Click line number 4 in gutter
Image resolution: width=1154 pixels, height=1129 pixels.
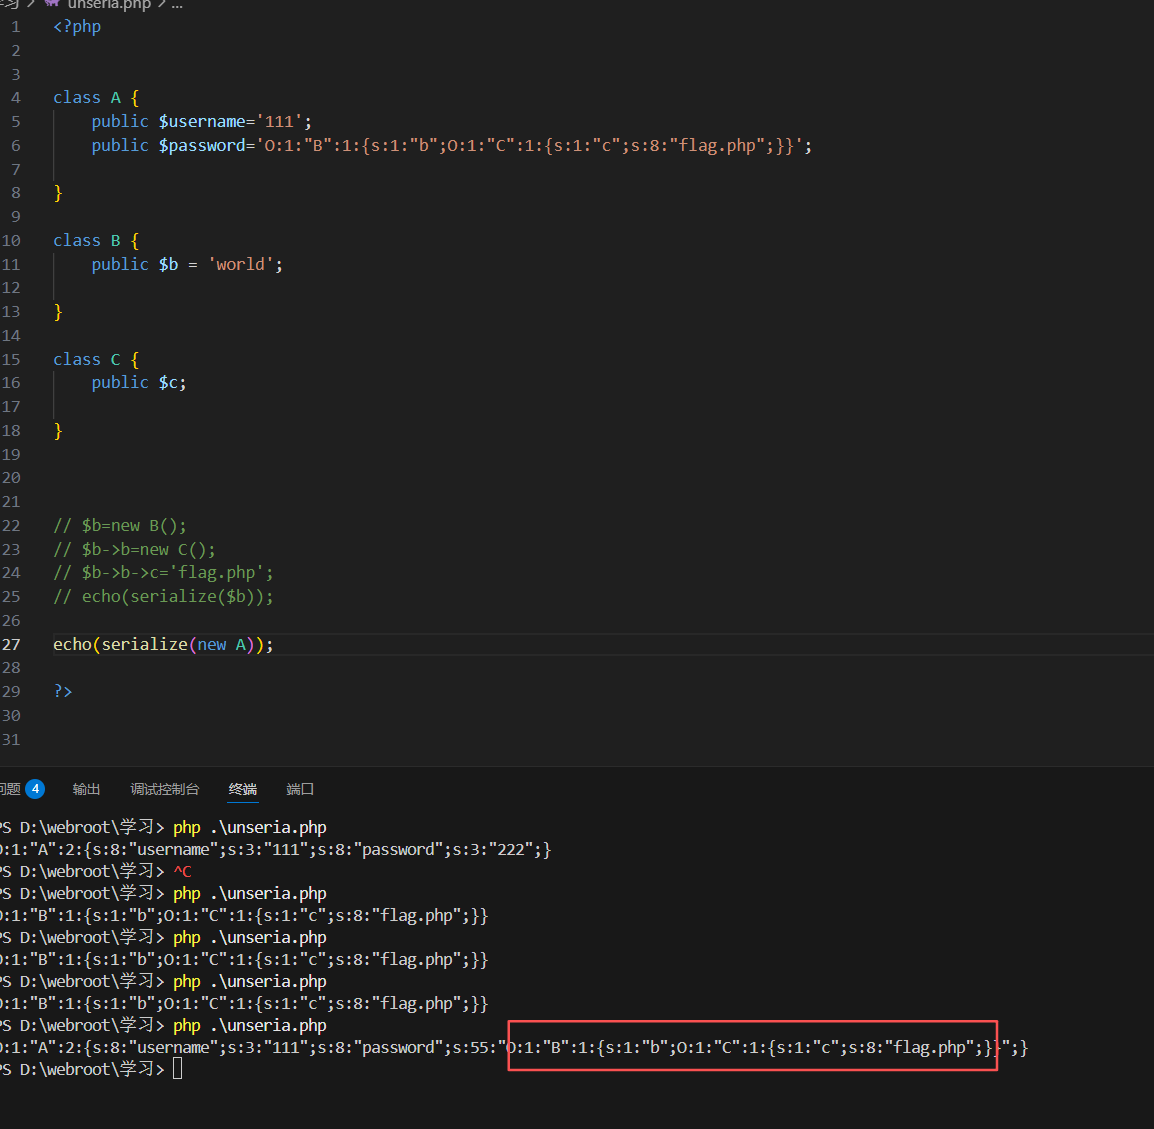point(15,98)
